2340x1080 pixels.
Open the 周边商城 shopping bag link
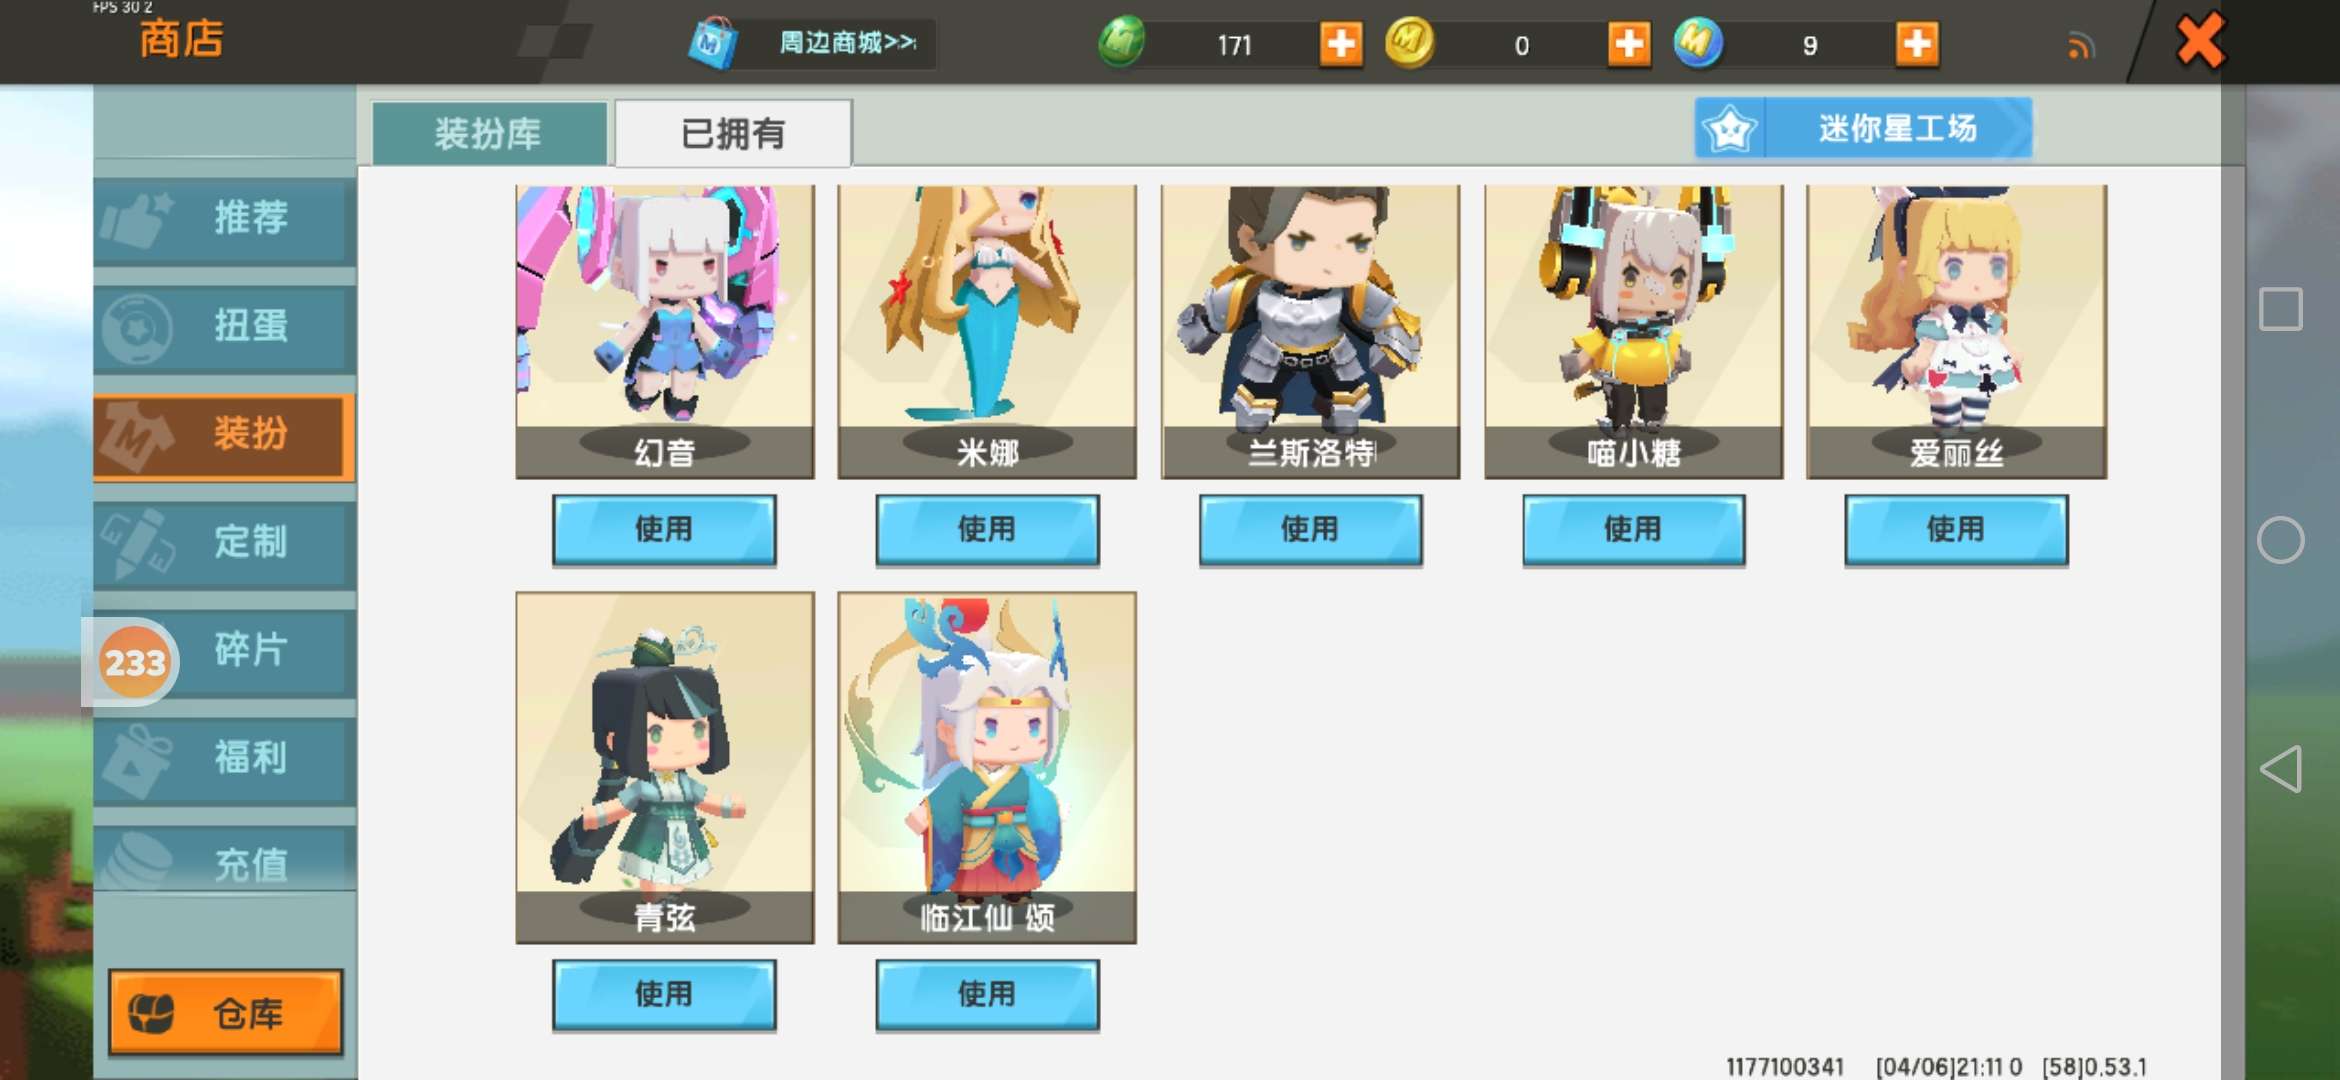(811, 43)
